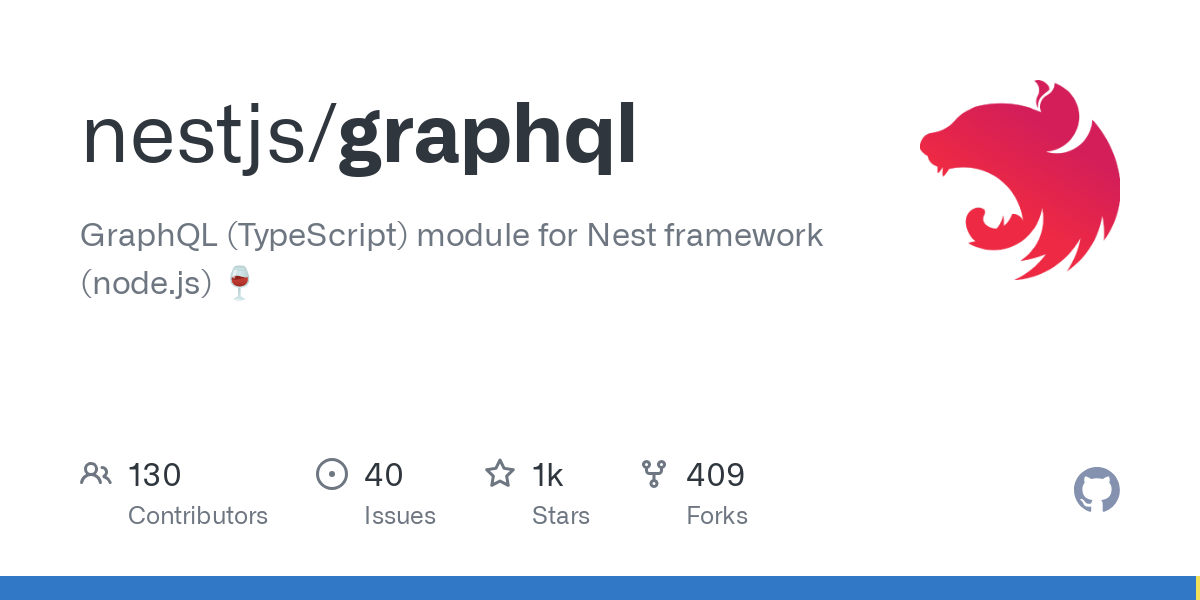Click the Issues label
Image resolution: width=1200 pixels, height=600 pixels.
tap(400, 516)
